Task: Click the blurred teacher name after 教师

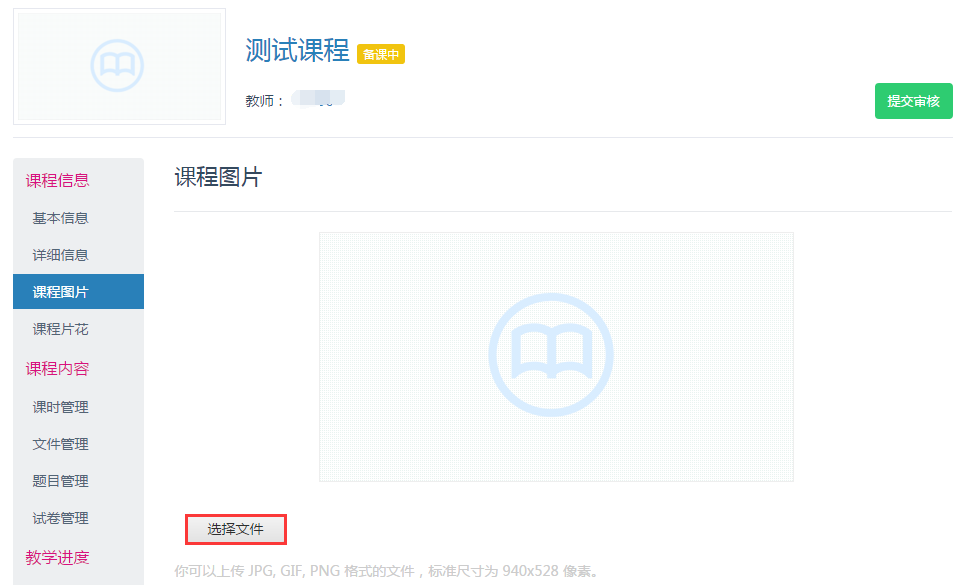Action: 319,99
